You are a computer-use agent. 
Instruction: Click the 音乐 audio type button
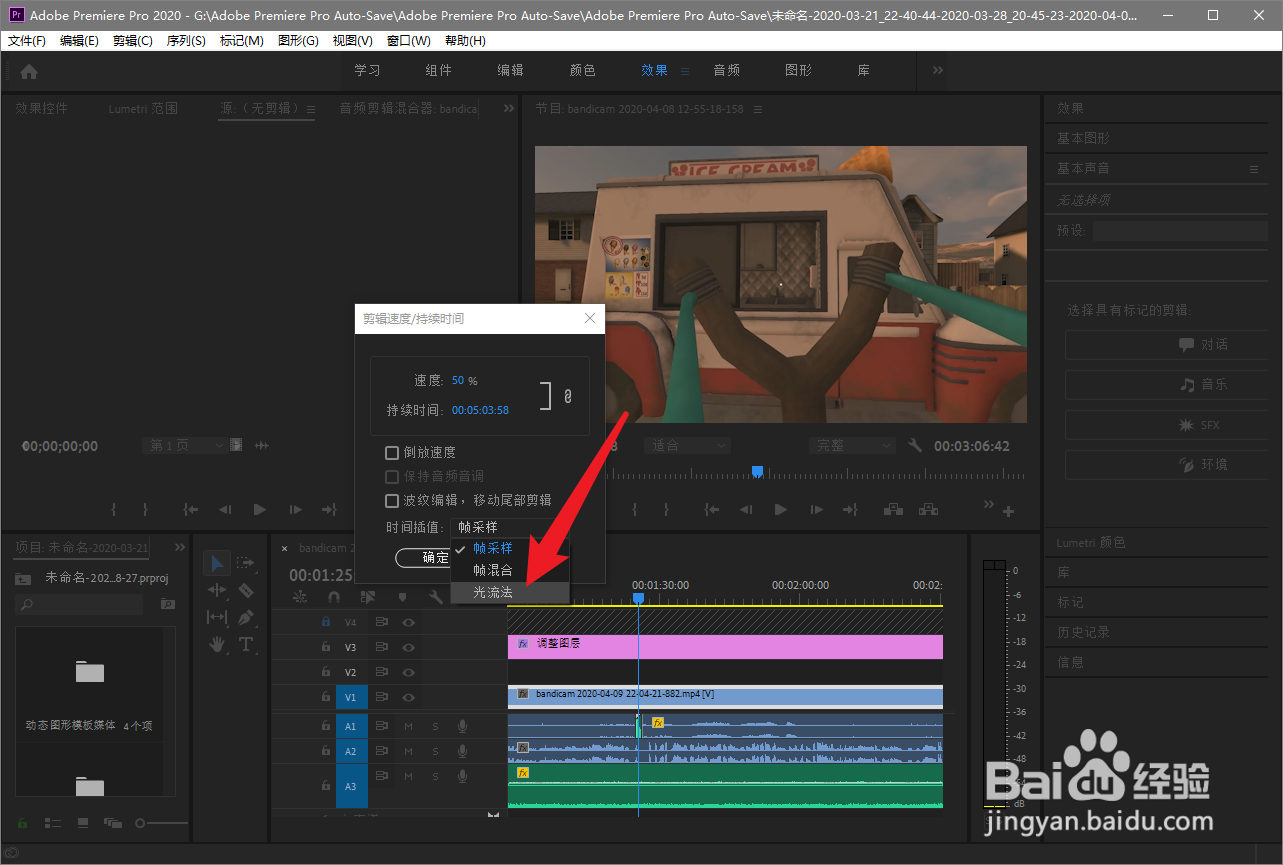pyautogui.click(x=1166, y=384)
